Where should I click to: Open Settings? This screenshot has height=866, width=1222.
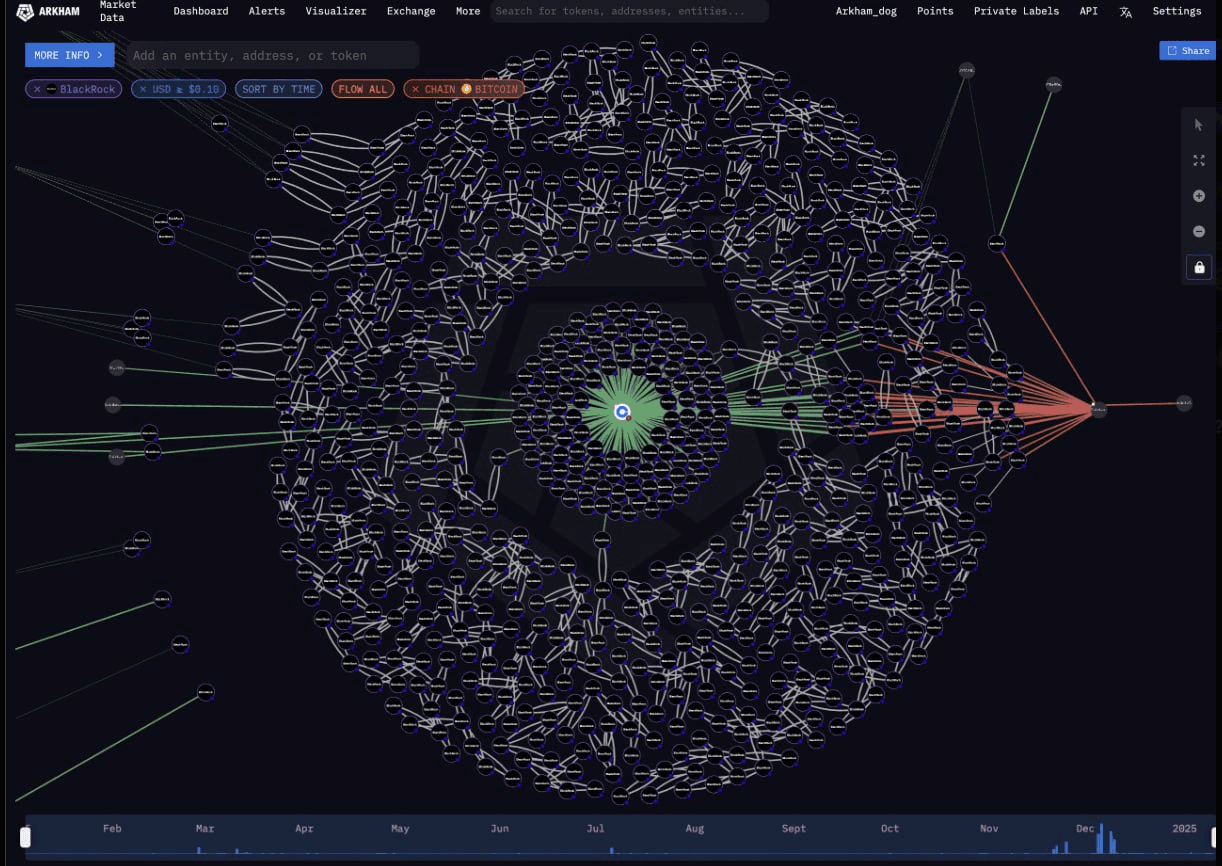1177,11
